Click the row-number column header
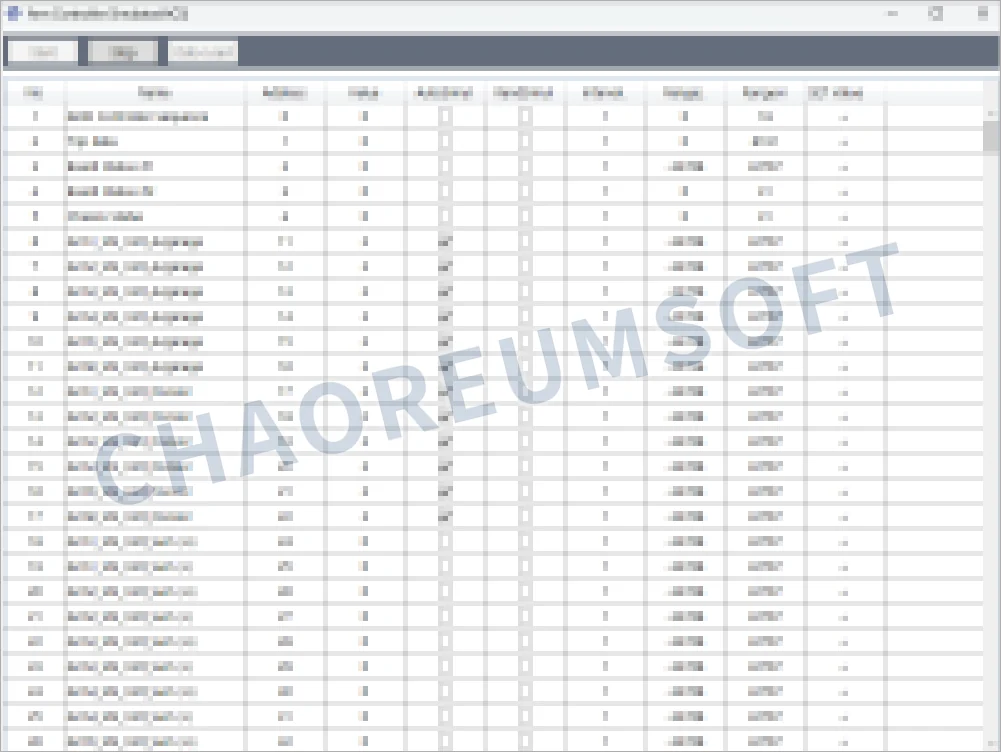Screen dimensions: 1001x752 click(33, 93)
